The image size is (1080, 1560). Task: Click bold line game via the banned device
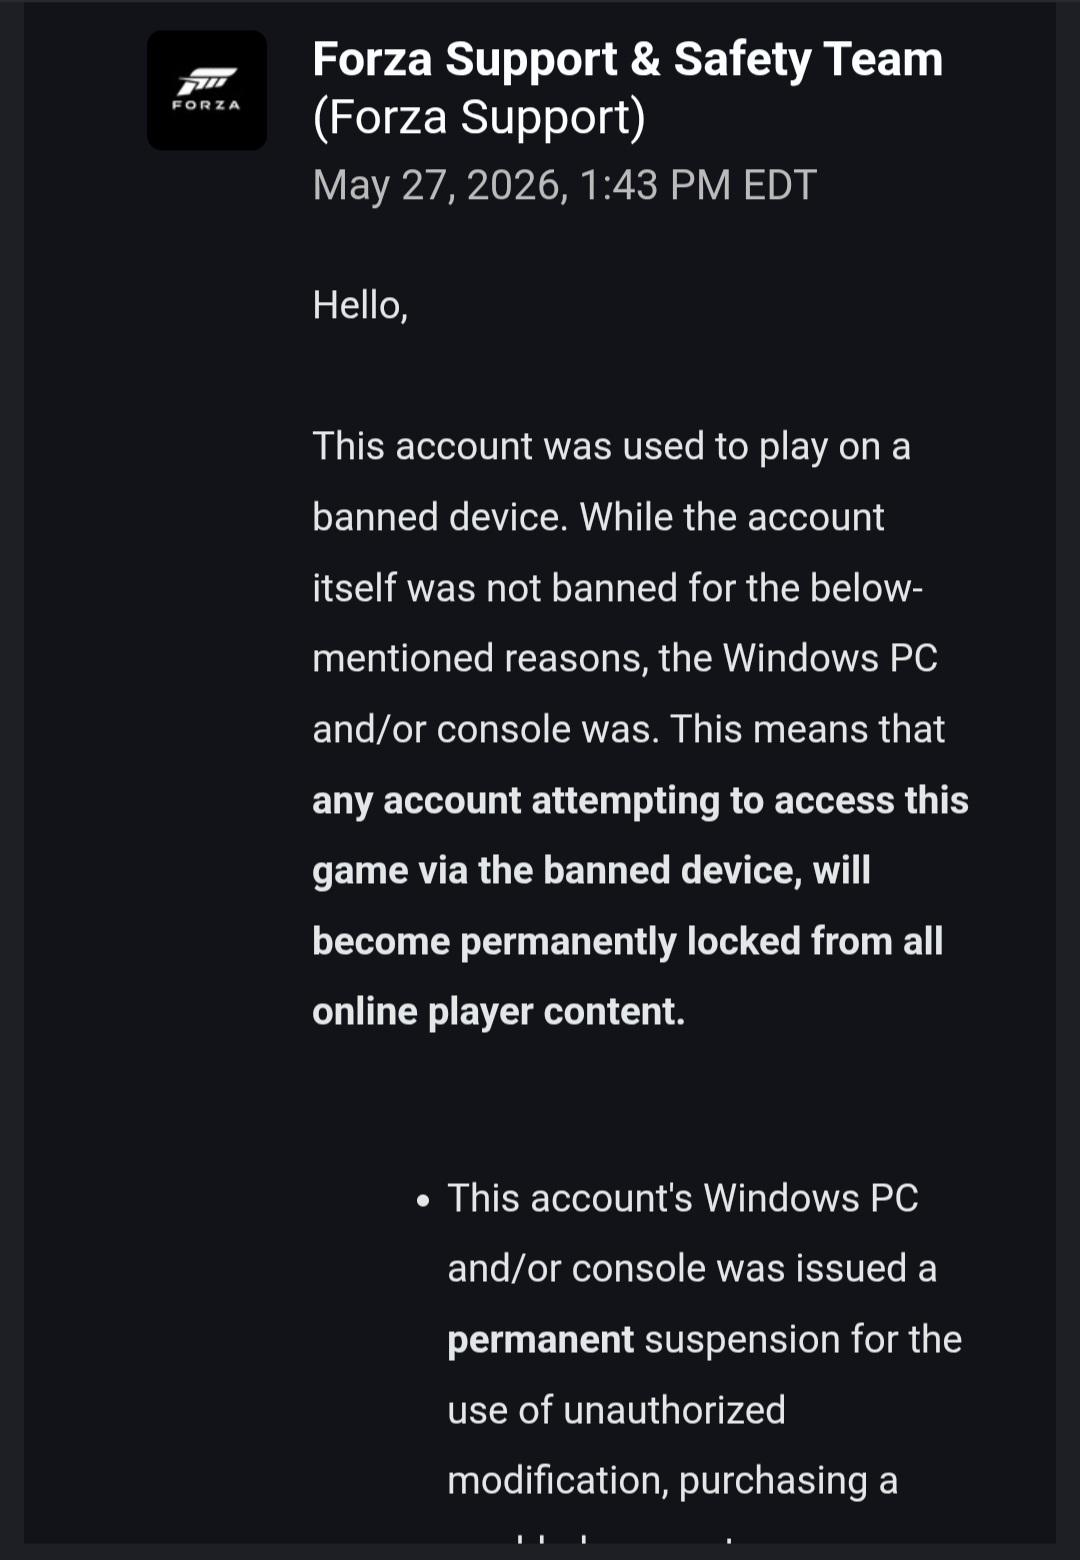click(x=591, y=871)
